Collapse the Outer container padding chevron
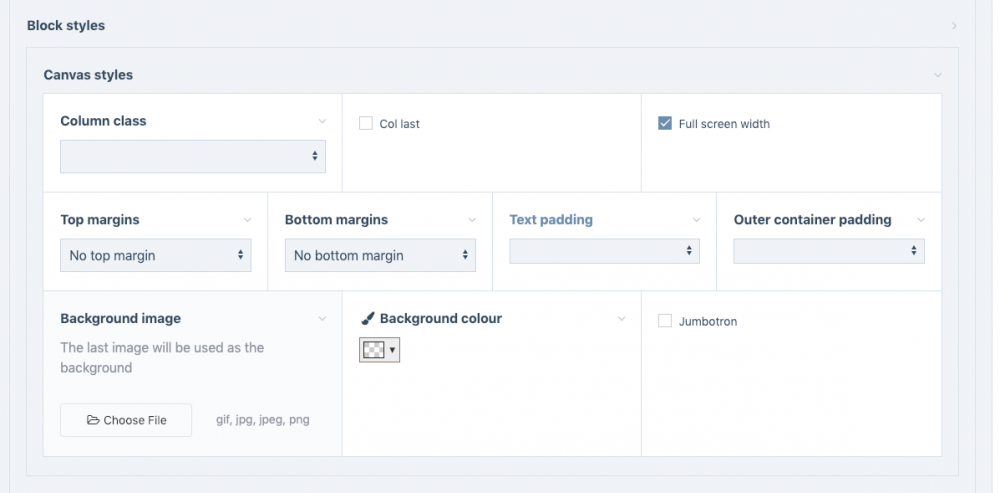 (x=921, y=220)
